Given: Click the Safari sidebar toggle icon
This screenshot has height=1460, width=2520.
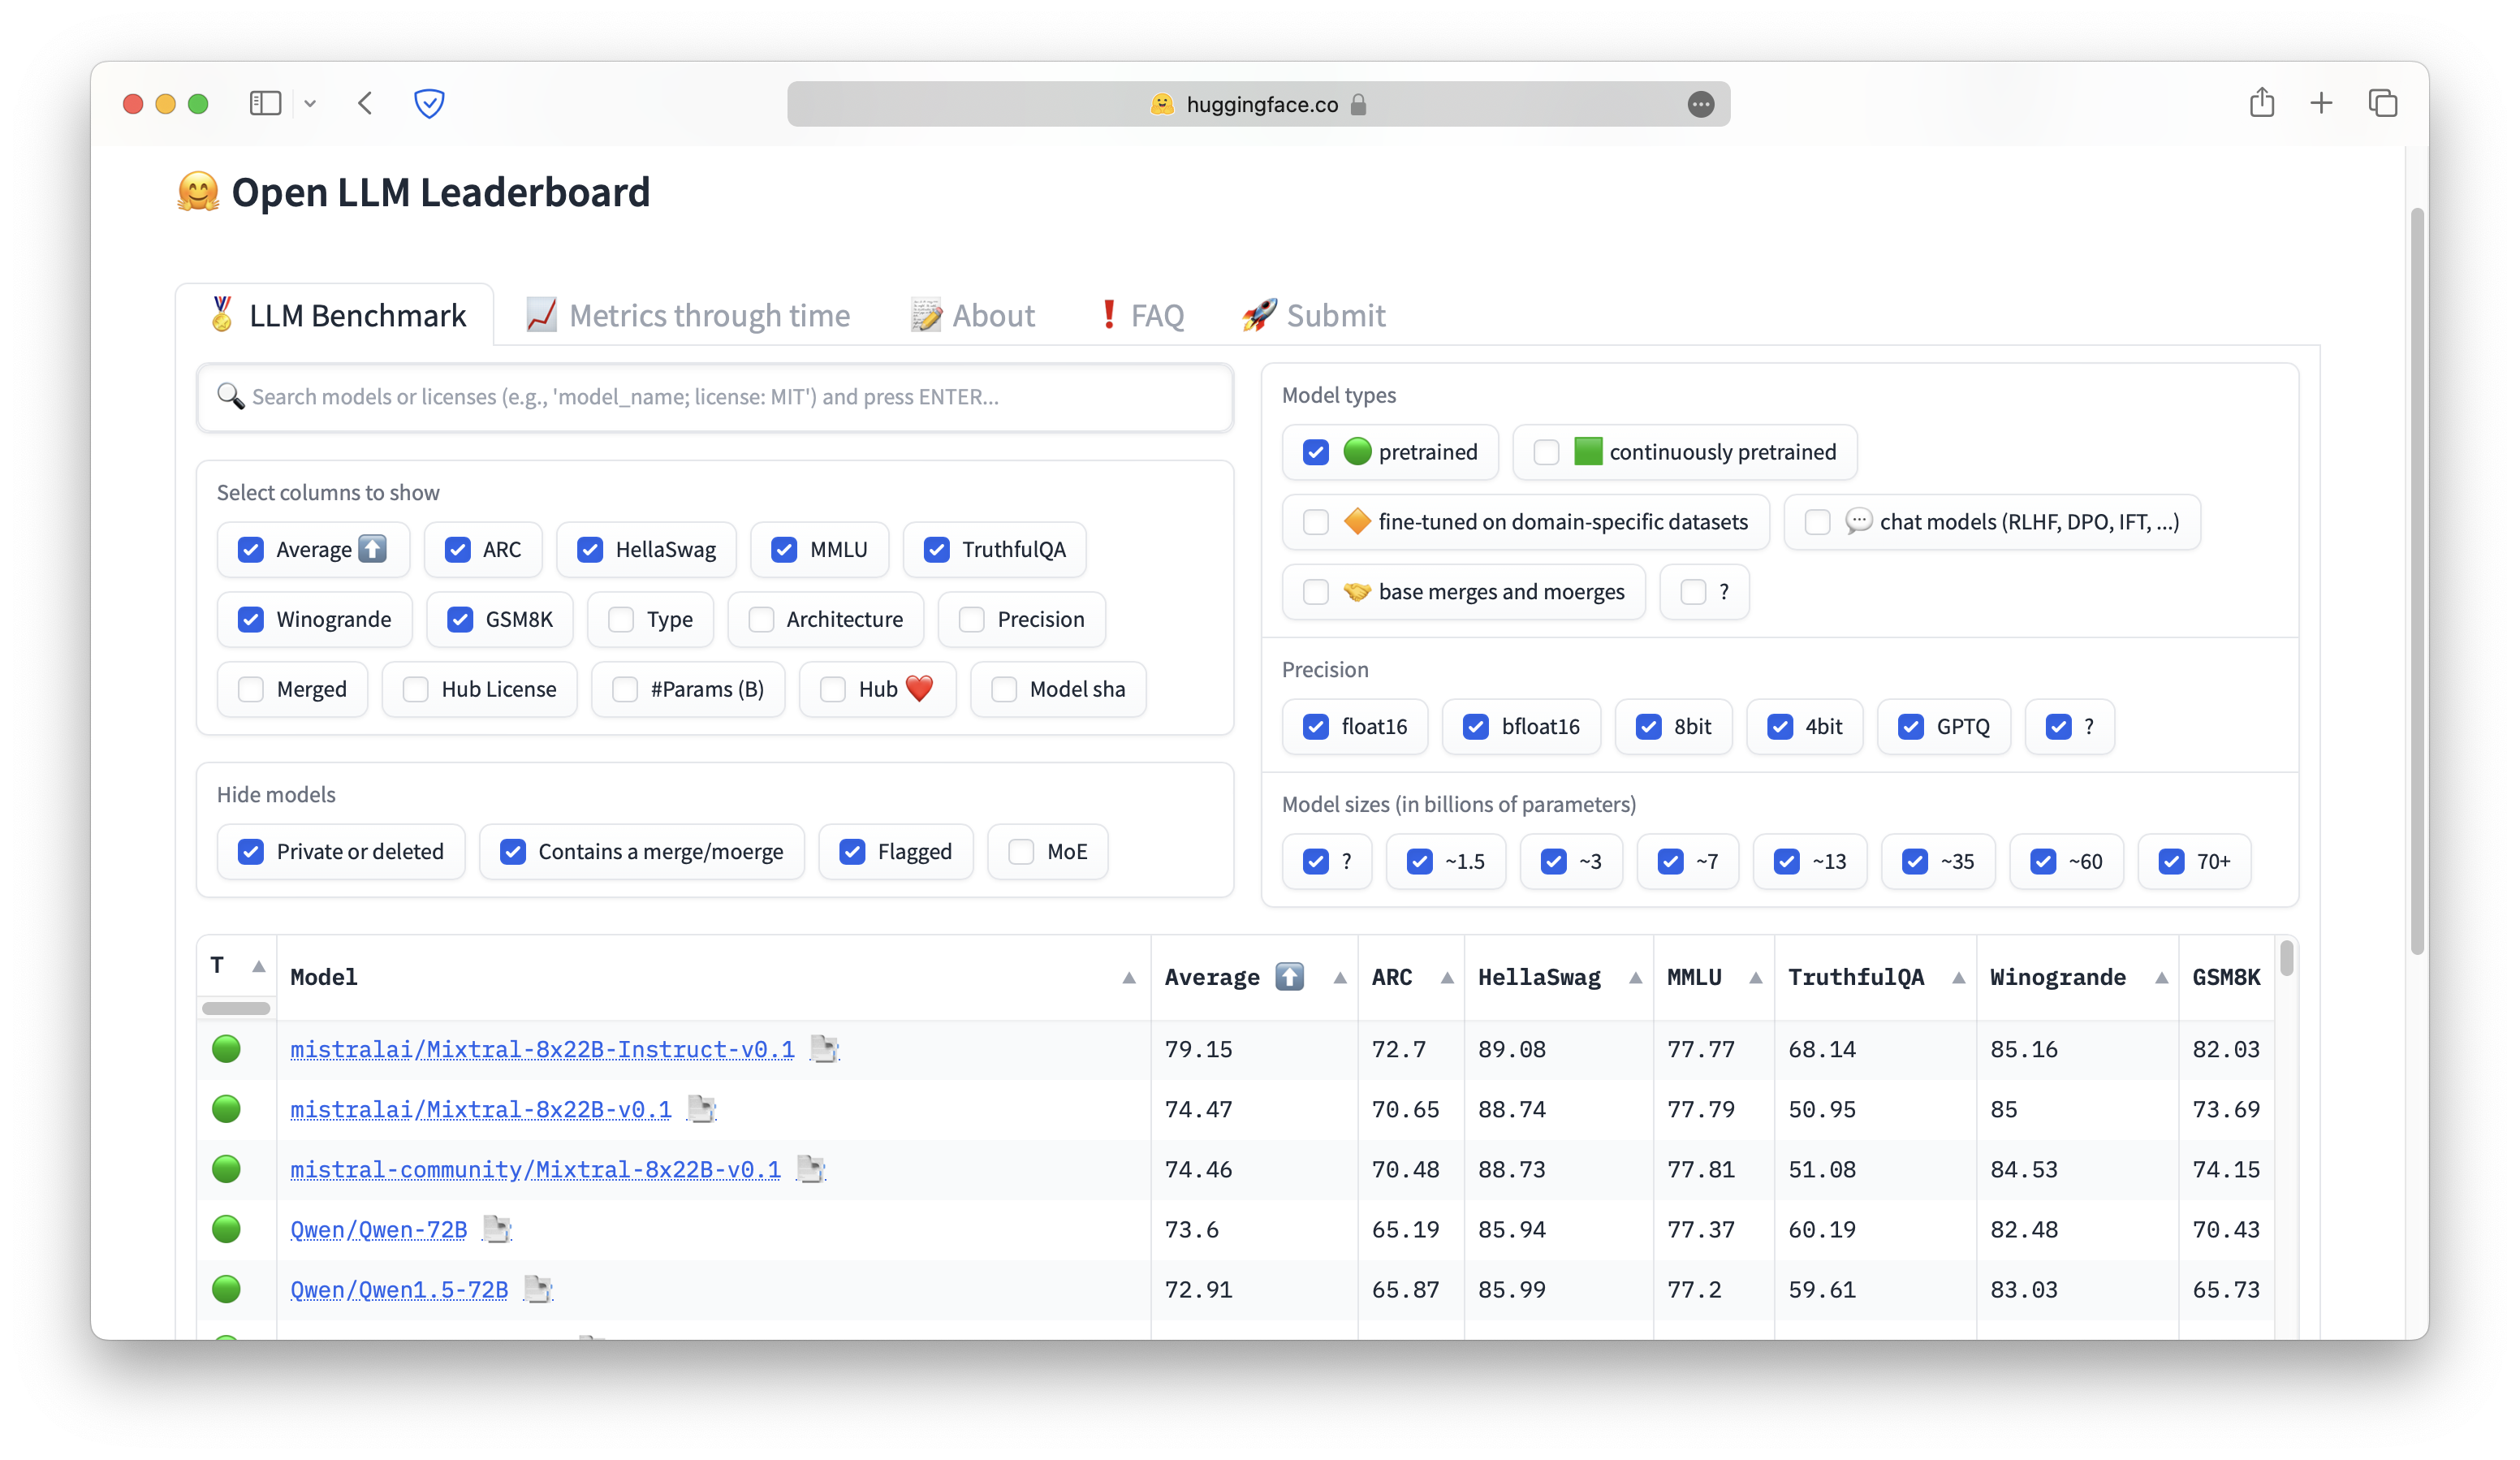Looking at the screenshot, I should pyautogui.click(x=265, y=103).
